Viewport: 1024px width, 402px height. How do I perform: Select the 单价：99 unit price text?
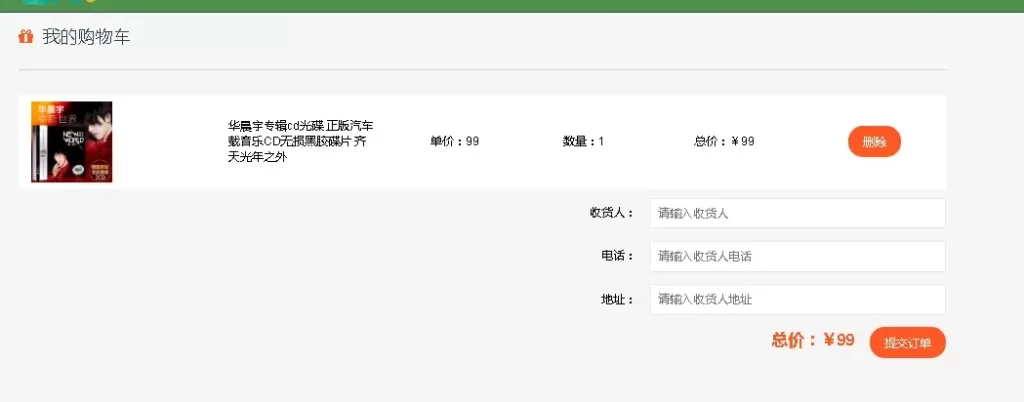click(454, 141)
